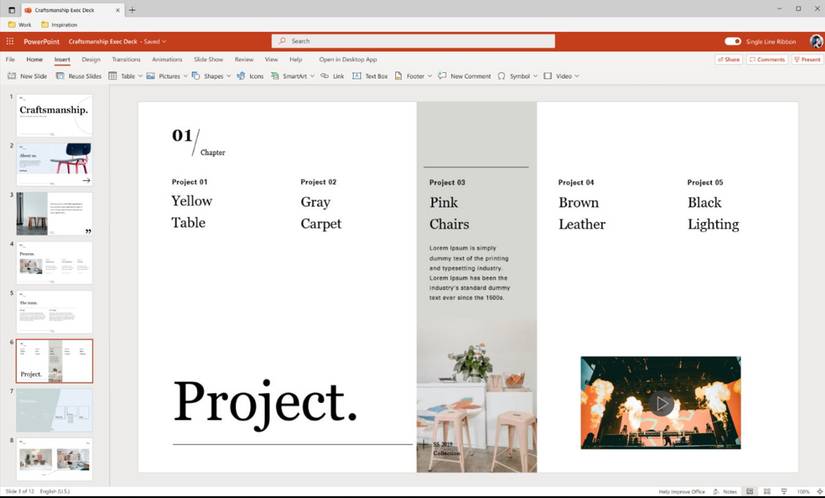Screen dimensions: 825x498
Task: Open the user profile picture
Action: click(816, 41)
